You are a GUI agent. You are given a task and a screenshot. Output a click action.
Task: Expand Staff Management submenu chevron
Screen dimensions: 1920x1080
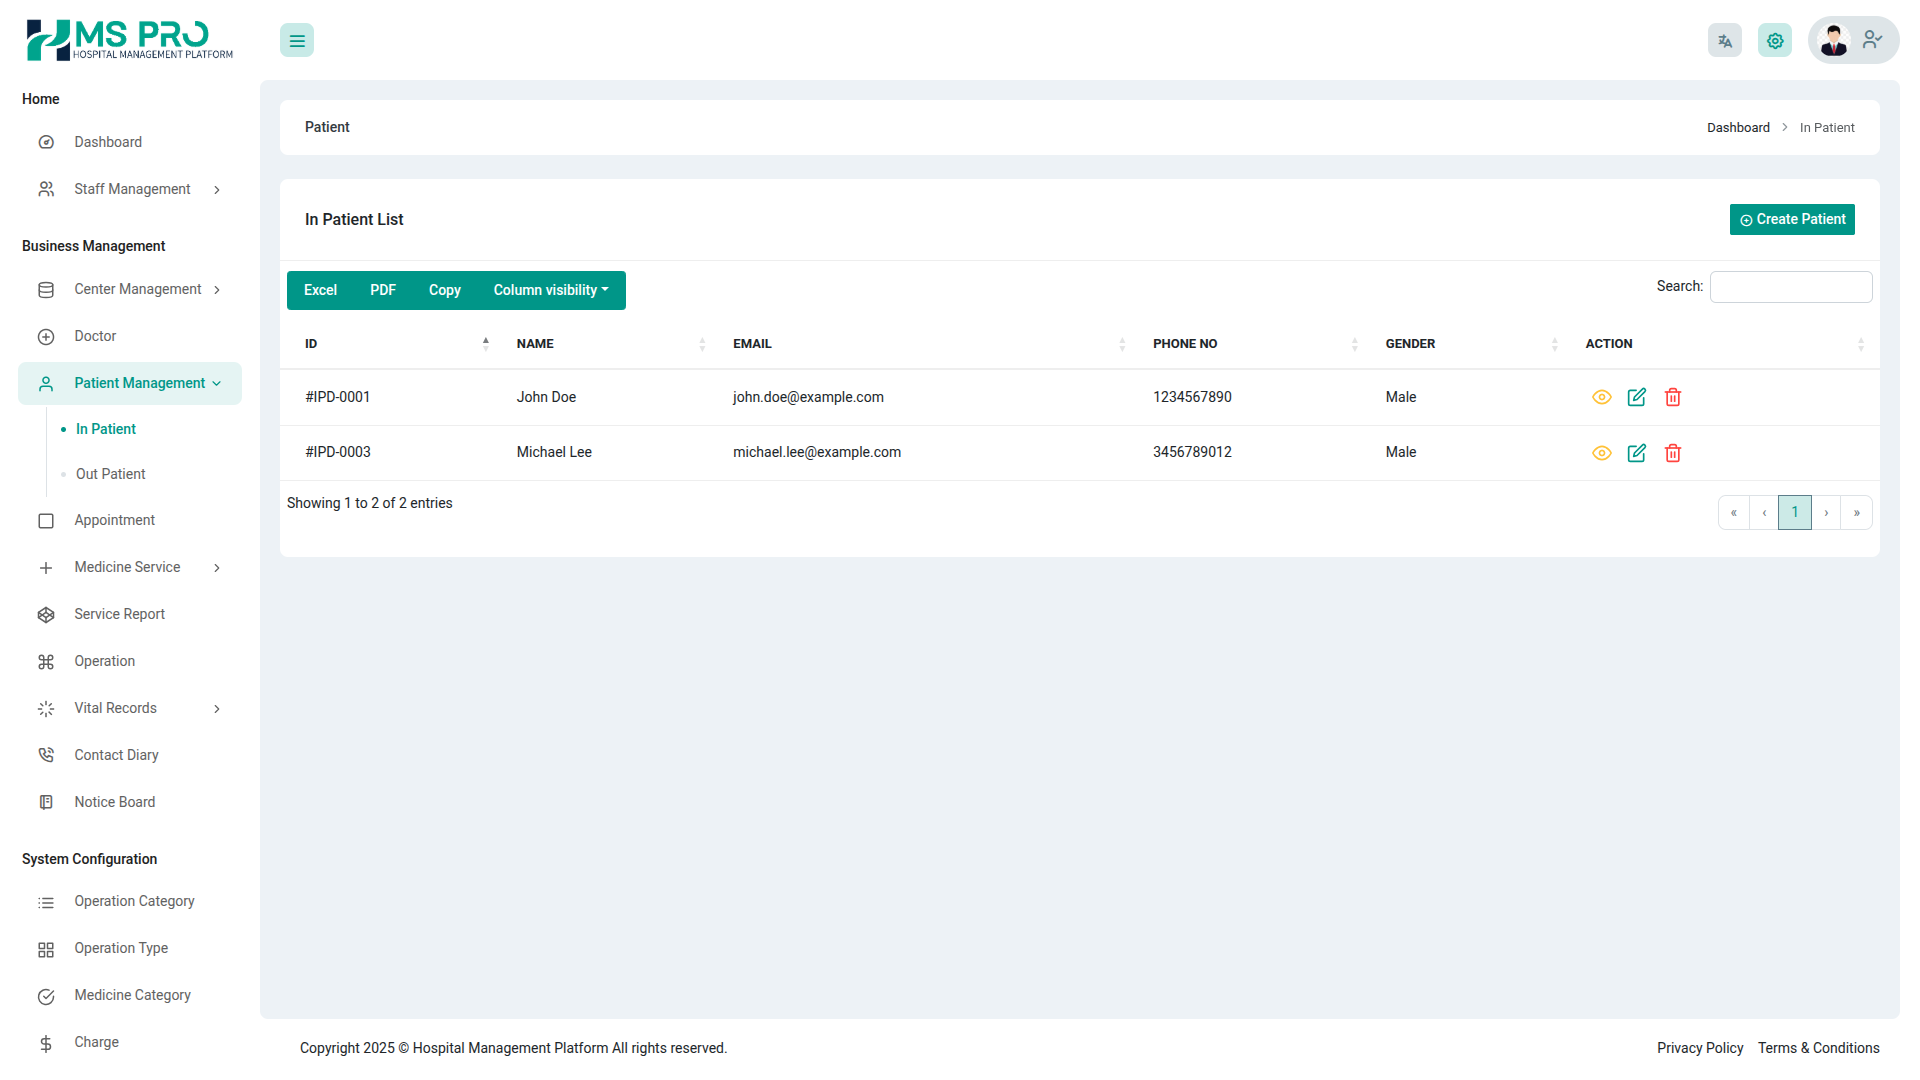tap(217, 190)
